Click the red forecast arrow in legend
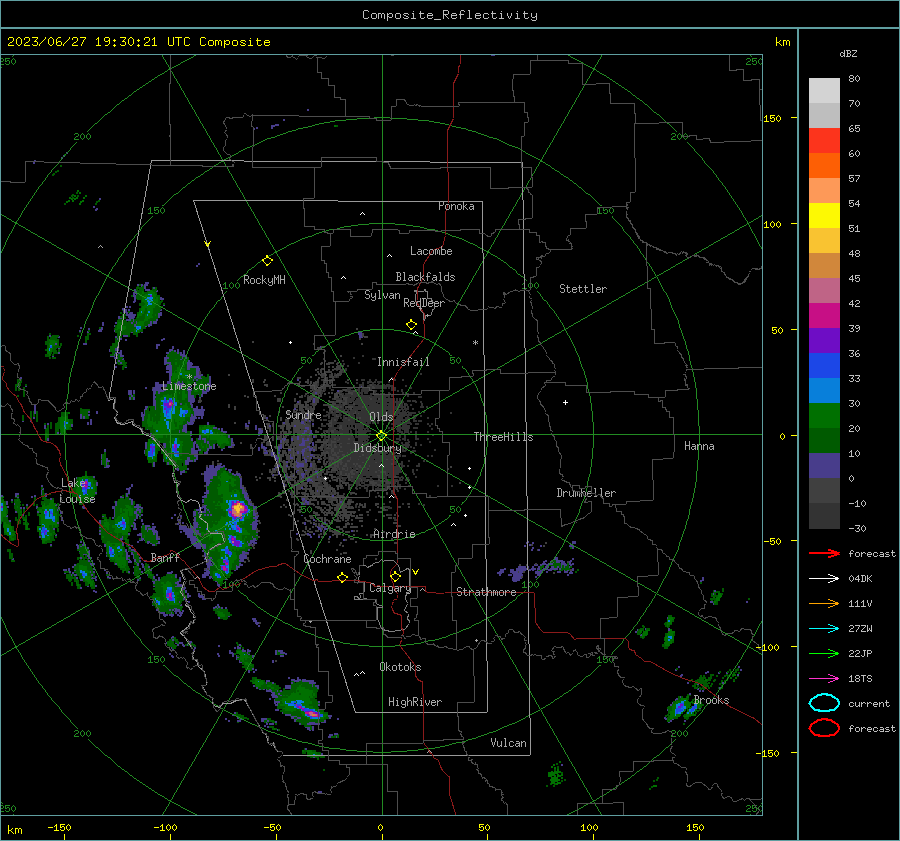Screen dimensions: 900x841 tap(824, 553)
